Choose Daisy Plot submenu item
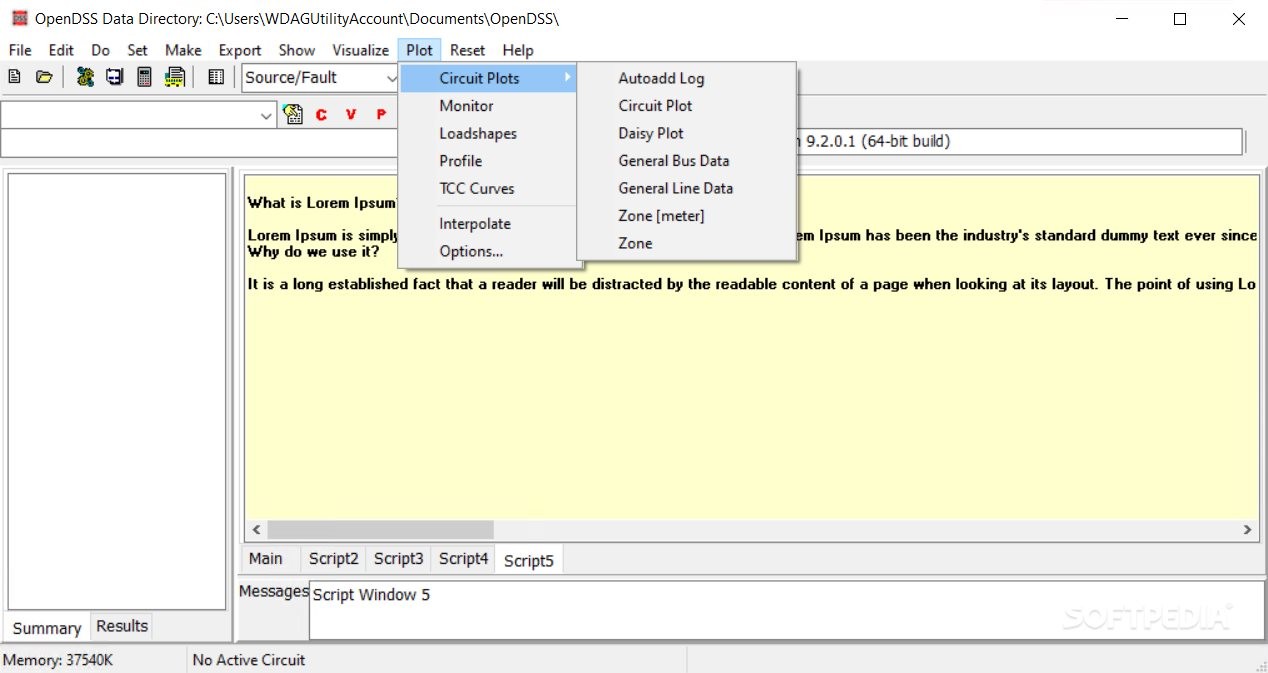Screen dimensions: 1268x673 687,133
